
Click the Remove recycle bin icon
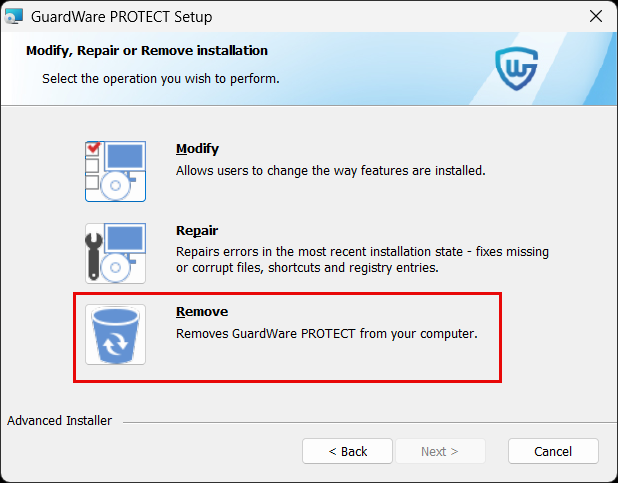[115, 334]
